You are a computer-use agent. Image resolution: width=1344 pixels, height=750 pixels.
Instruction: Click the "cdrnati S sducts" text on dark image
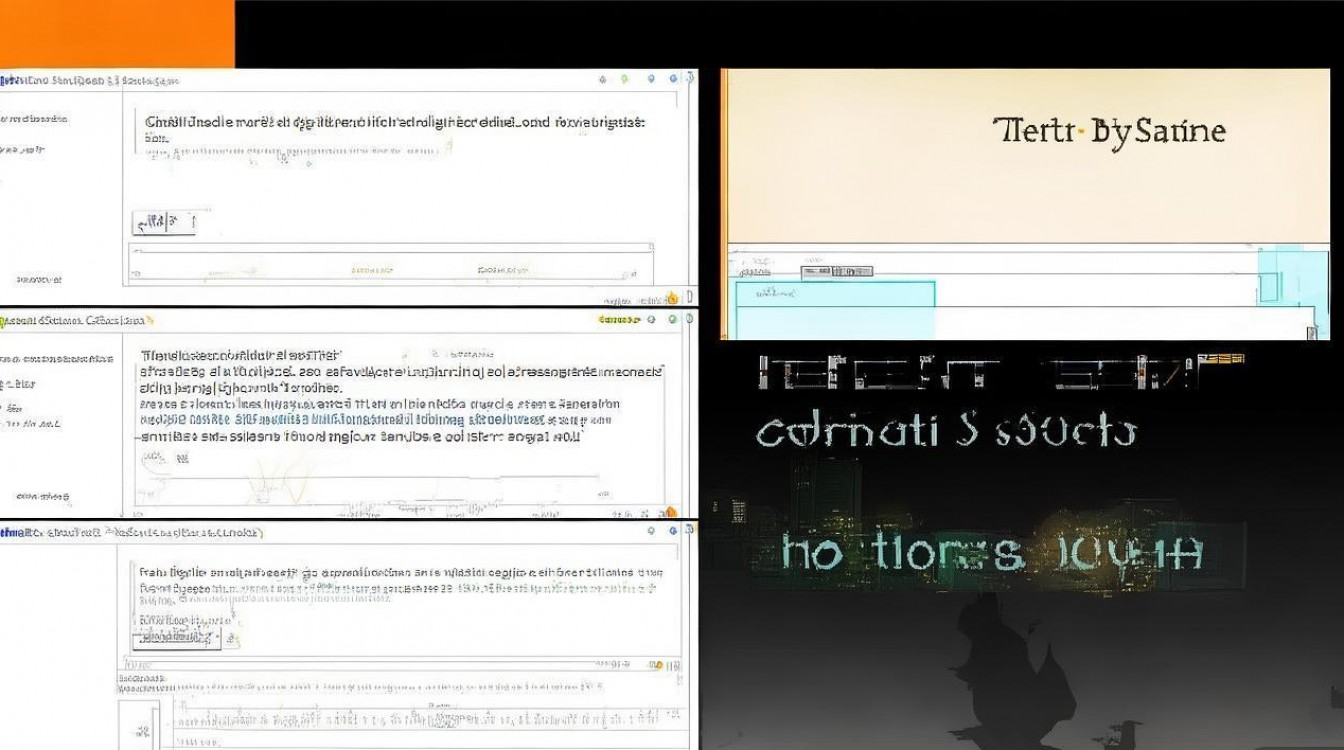pos(945,432)
